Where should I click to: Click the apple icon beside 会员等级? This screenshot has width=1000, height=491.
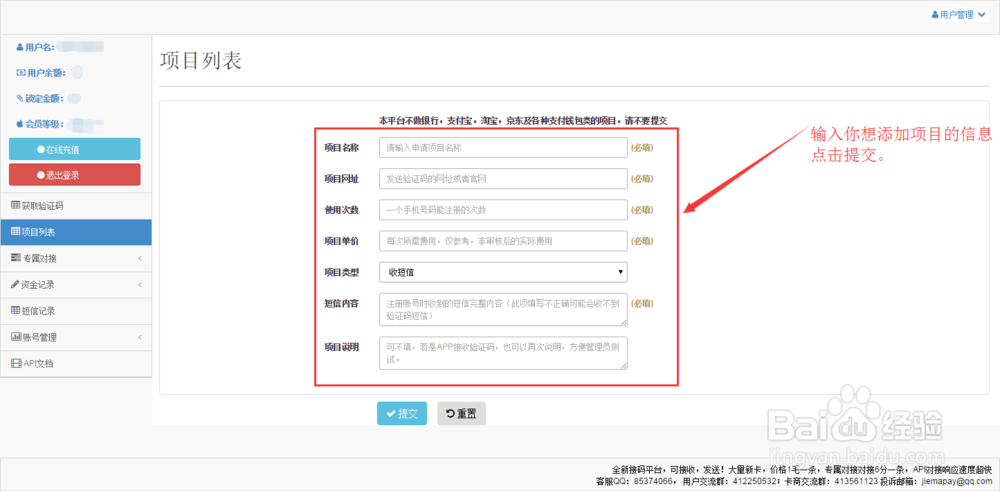(x=20, y=124)
